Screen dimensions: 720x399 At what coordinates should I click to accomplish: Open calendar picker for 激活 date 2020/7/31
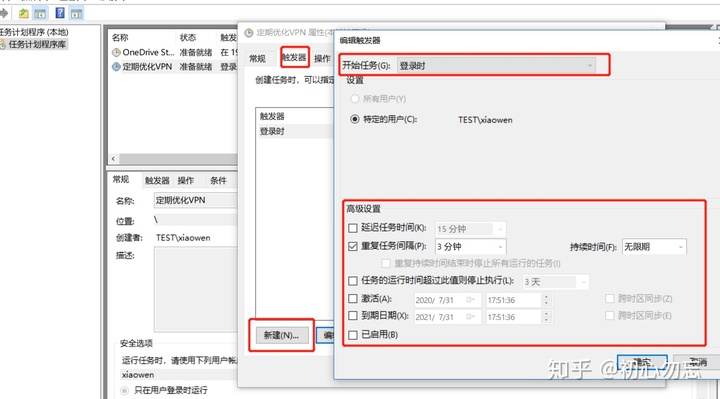pos(470,300)
